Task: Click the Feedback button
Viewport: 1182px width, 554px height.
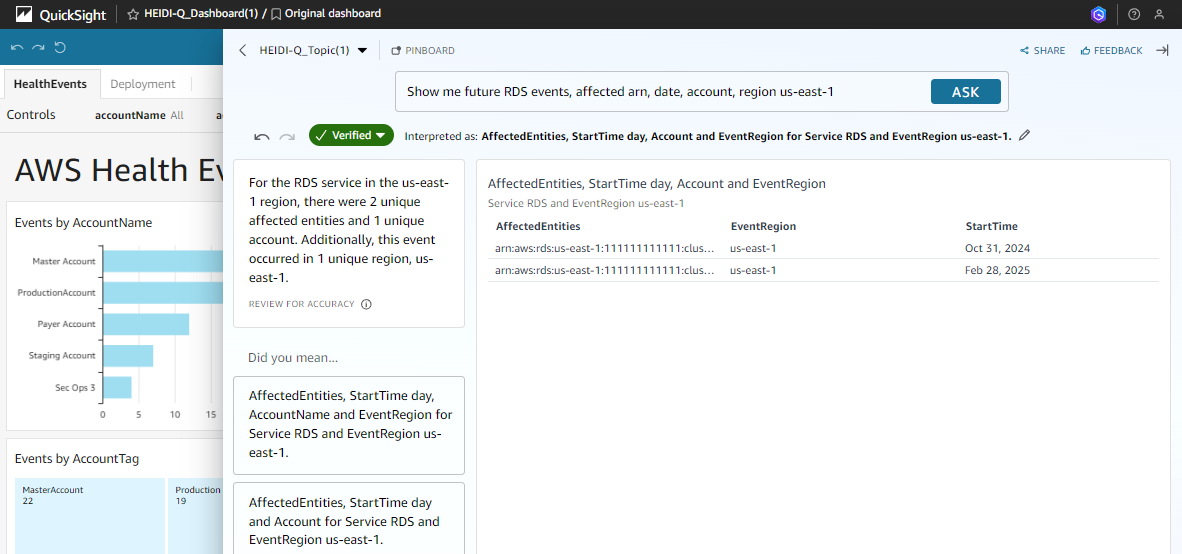Action: pyautogui.click(x=1111, y=51)
